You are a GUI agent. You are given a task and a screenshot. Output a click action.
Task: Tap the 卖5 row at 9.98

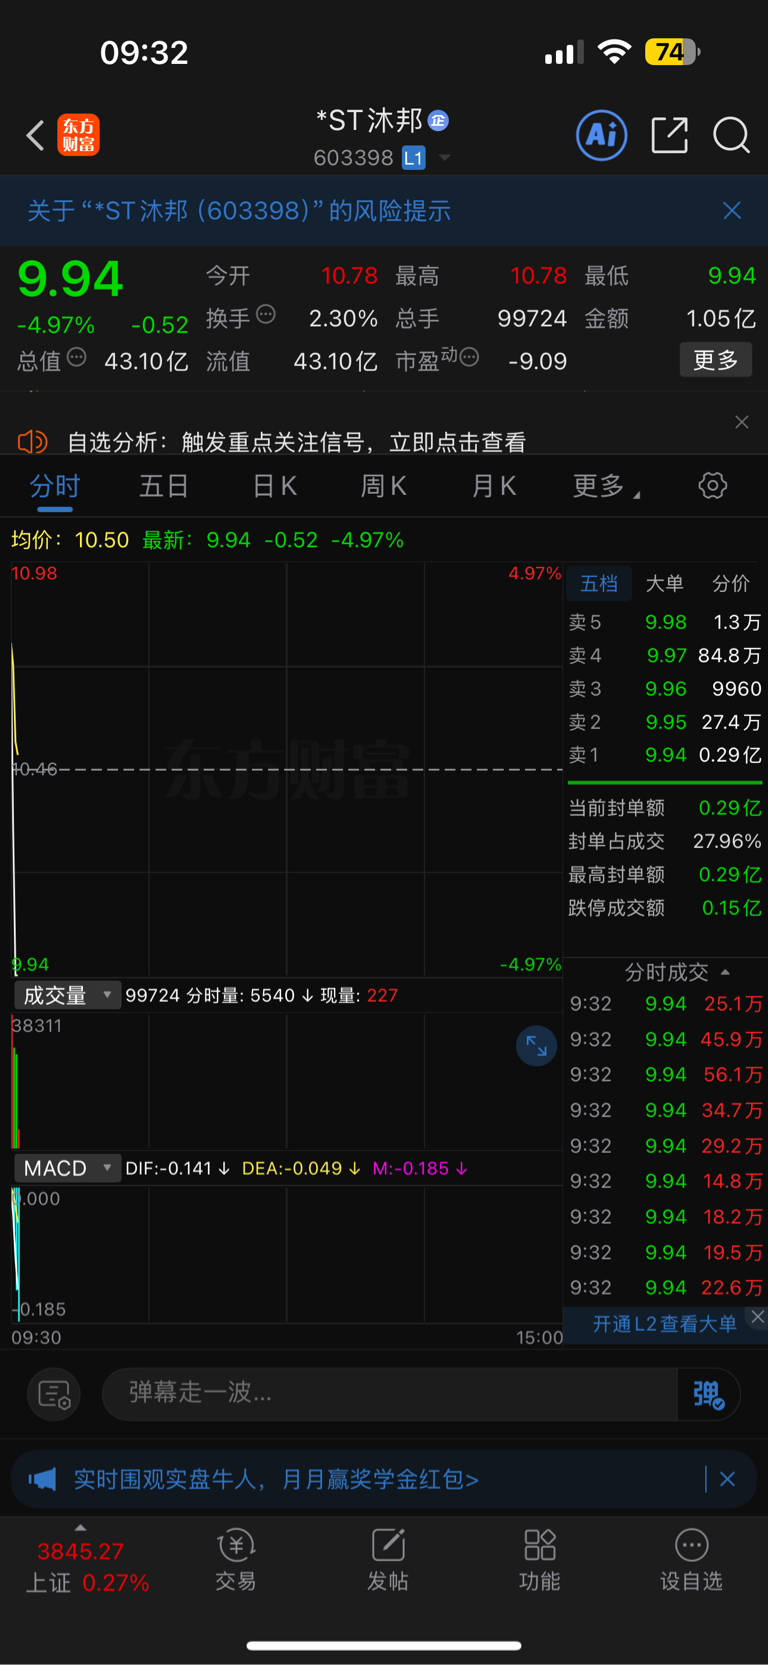click(x=665, y=622)
